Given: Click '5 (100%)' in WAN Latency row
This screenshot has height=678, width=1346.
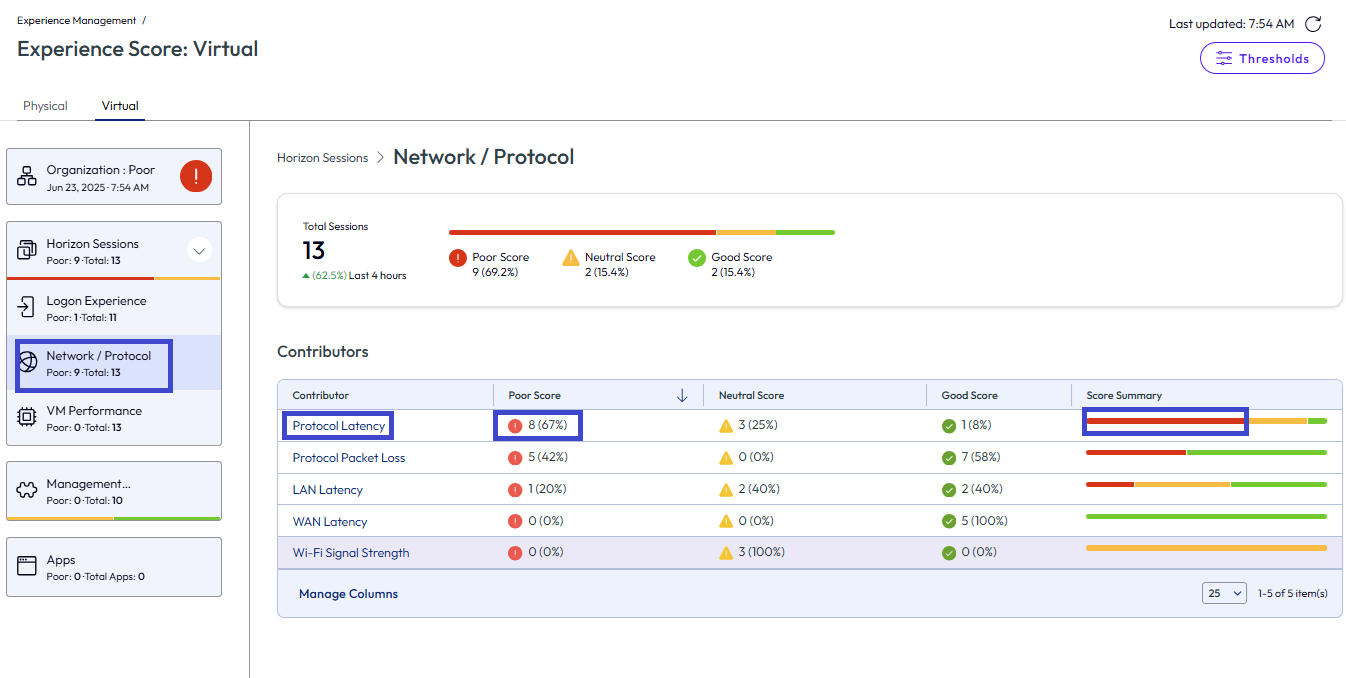Looking at the screenshot, I should click(x=985, y=521).
